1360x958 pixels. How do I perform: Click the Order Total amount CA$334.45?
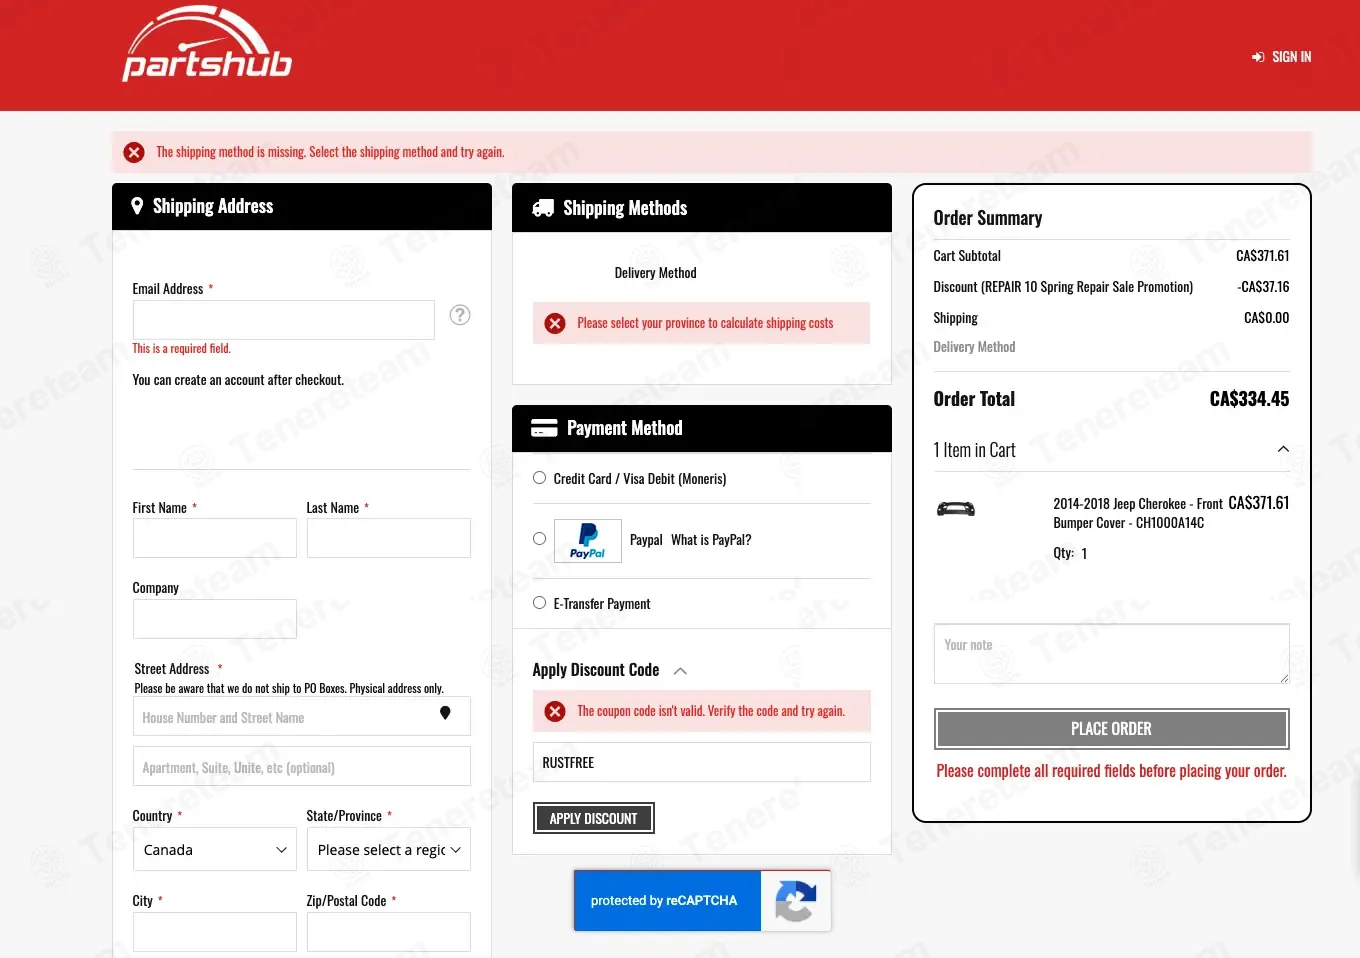point(1249,399)
